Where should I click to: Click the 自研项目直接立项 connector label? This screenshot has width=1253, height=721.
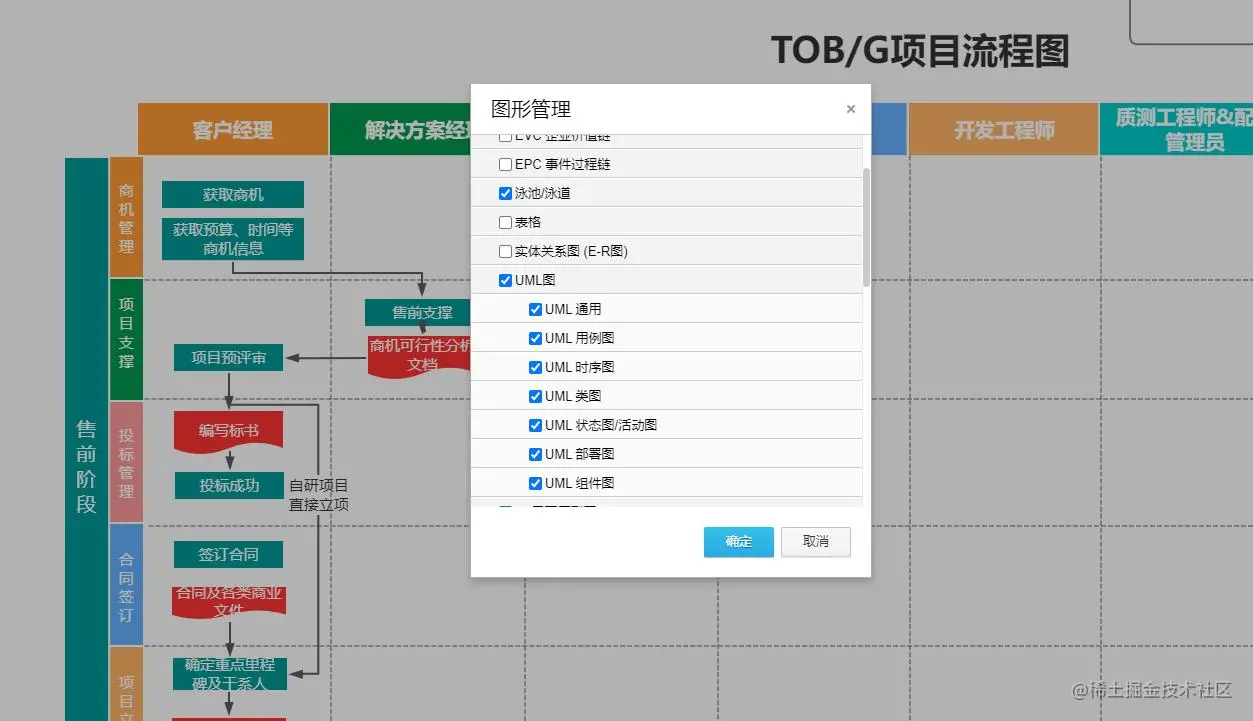pos(319,495)
